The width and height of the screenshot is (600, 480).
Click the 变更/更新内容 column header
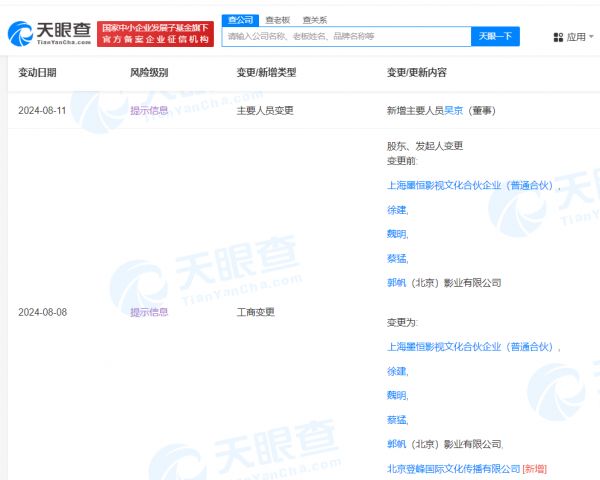417,72
